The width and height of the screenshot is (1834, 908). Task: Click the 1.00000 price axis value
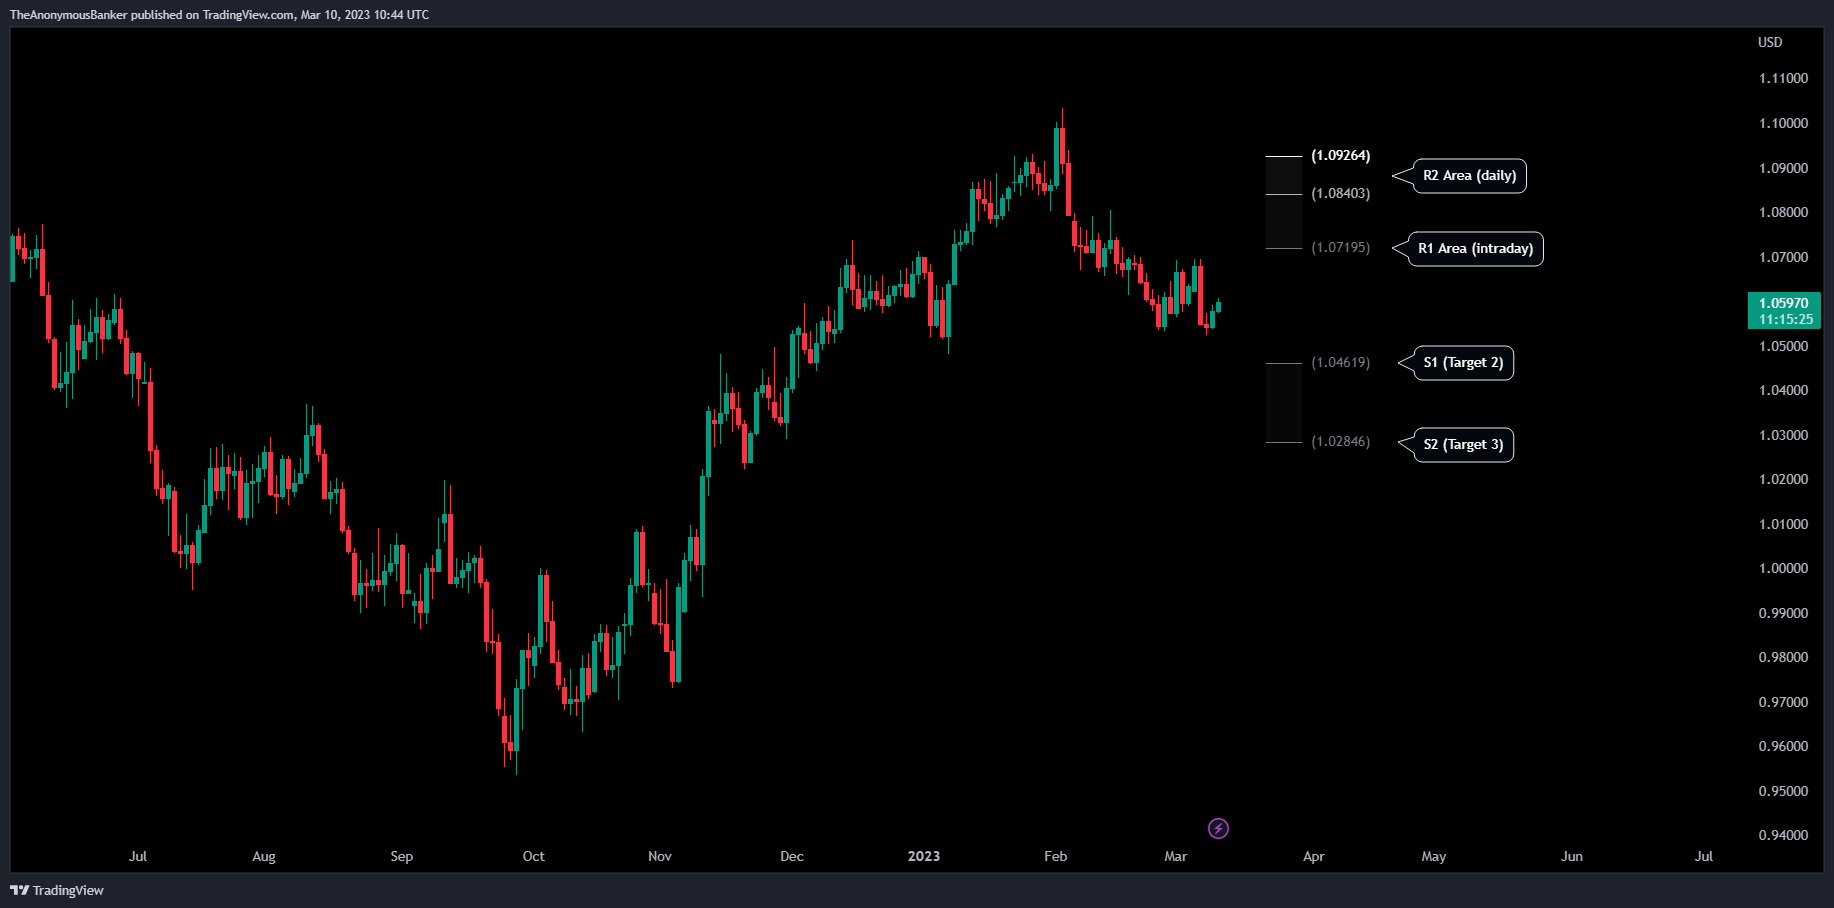tap(1784, 568)
